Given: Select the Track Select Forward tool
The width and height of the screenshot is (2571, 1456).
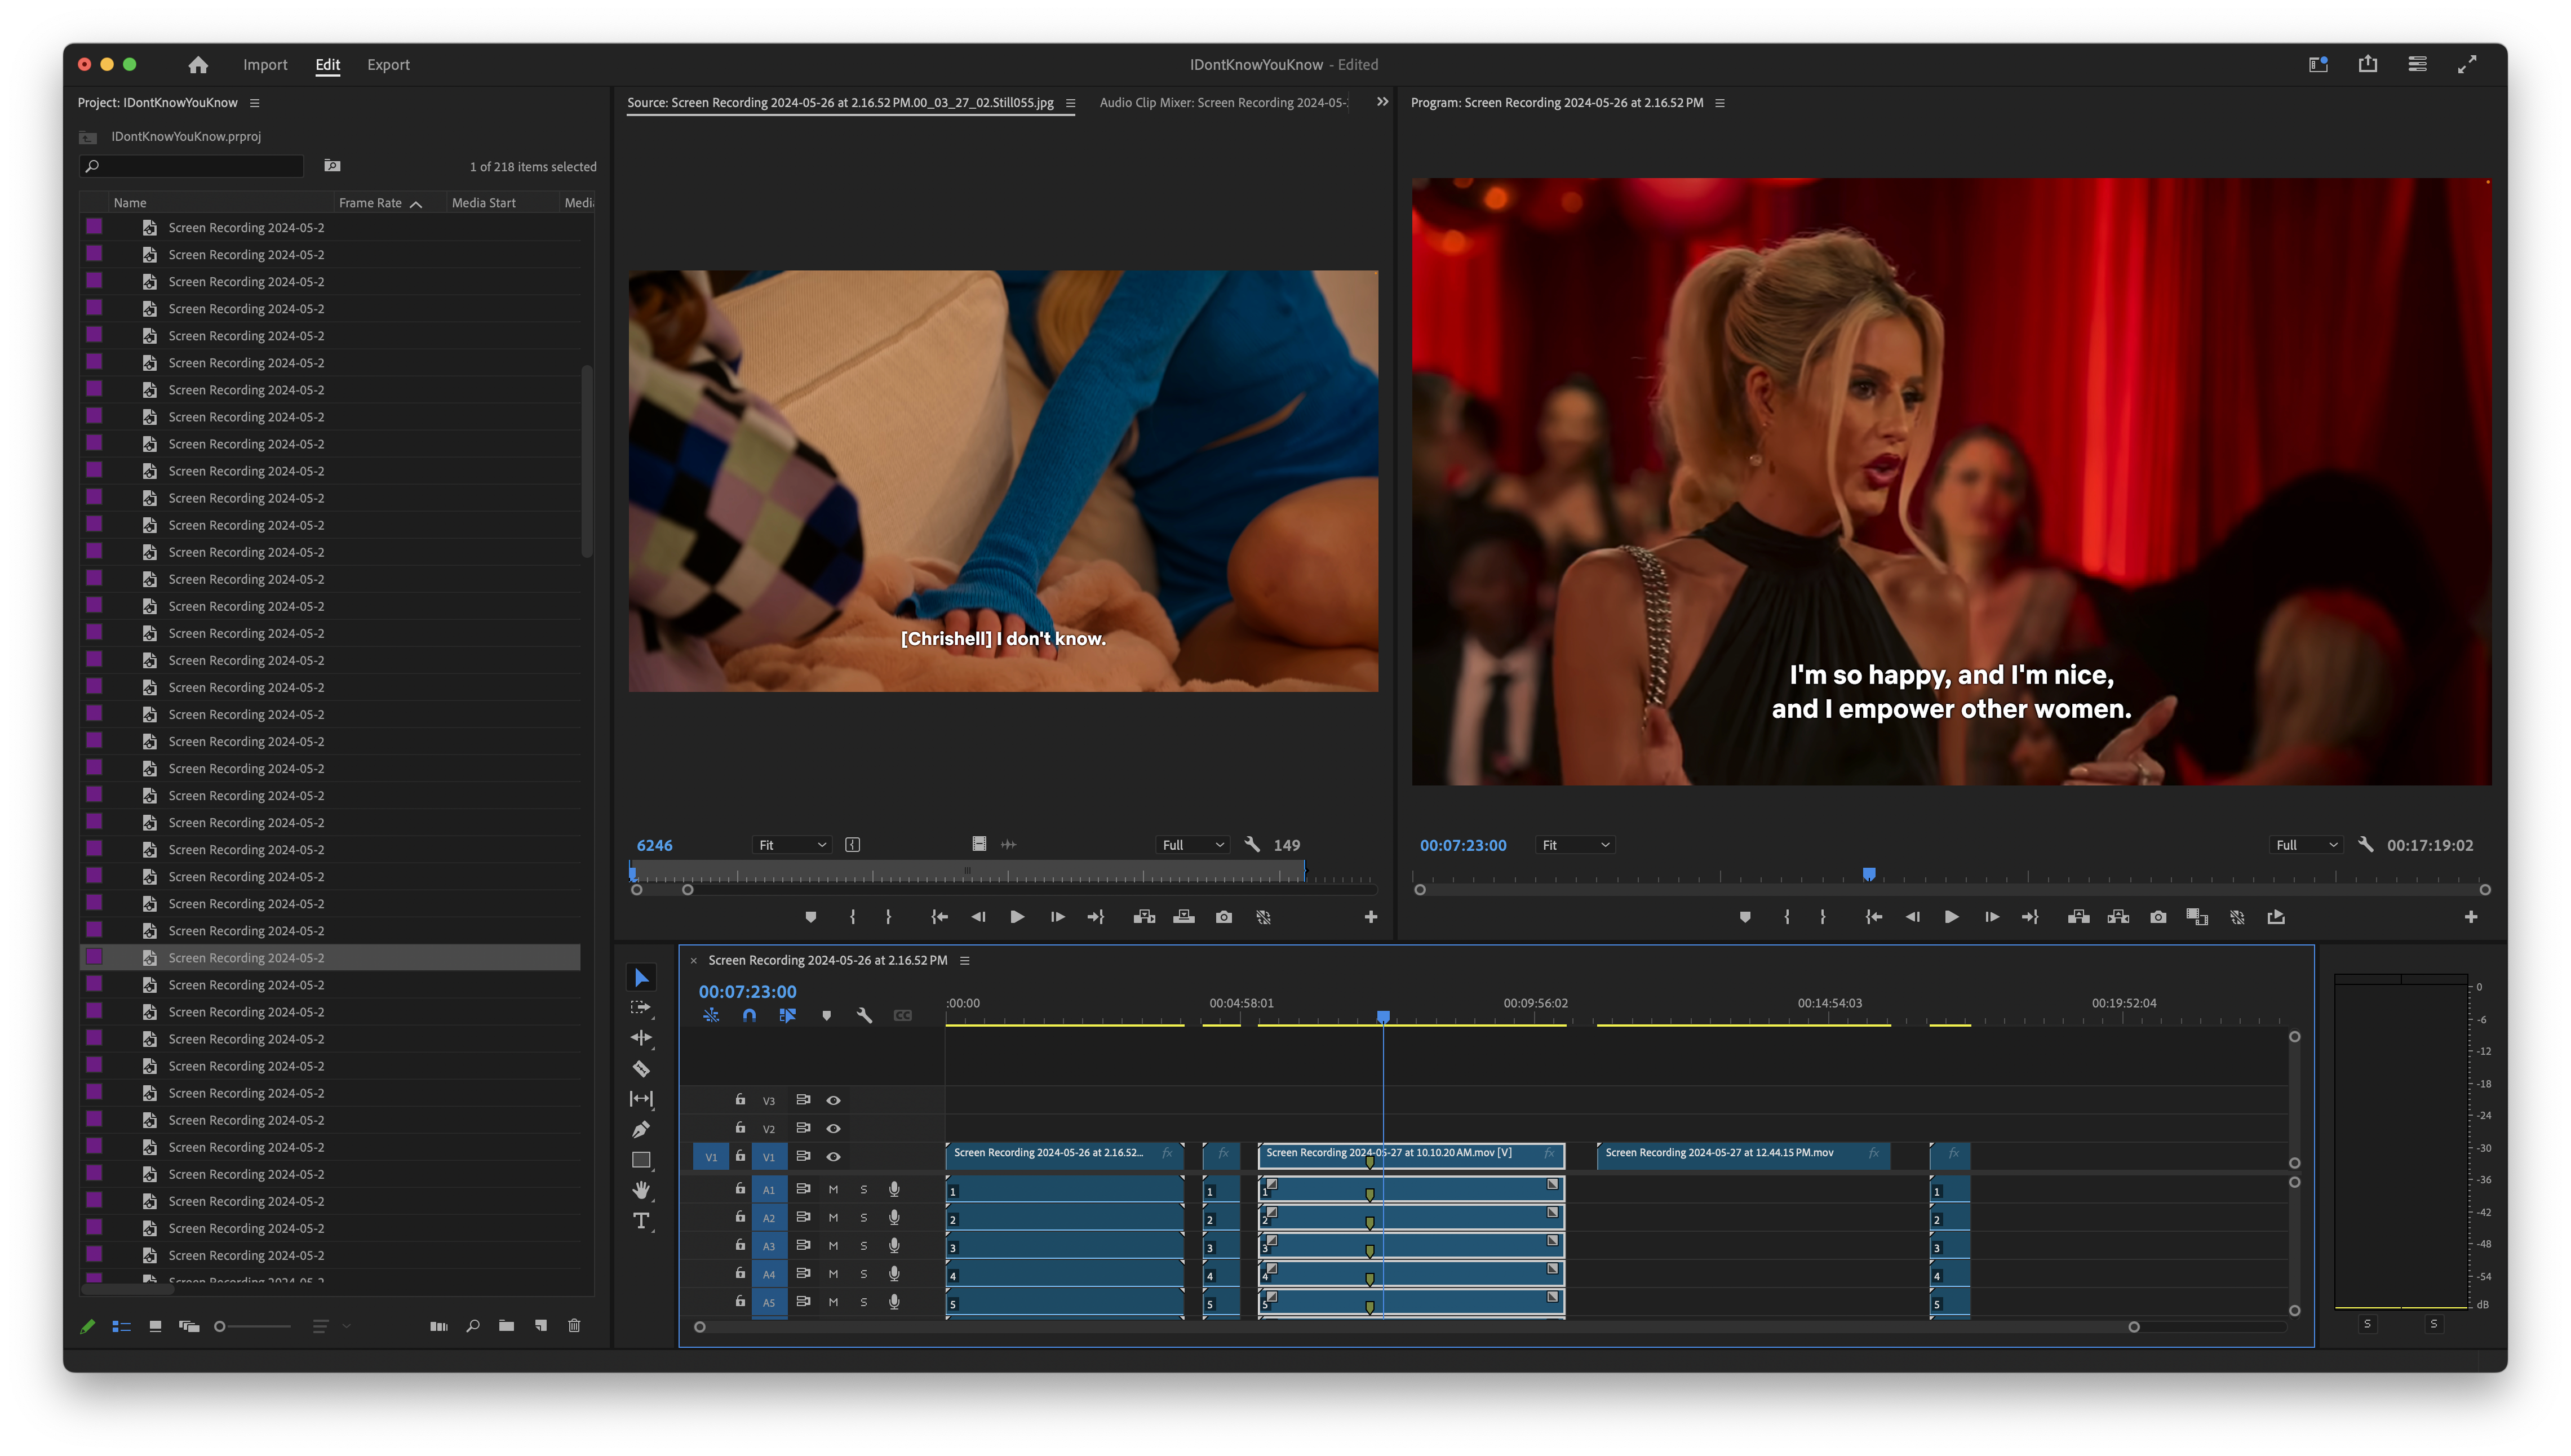Looking at the screenshot, I should [x=641, y=1007].
